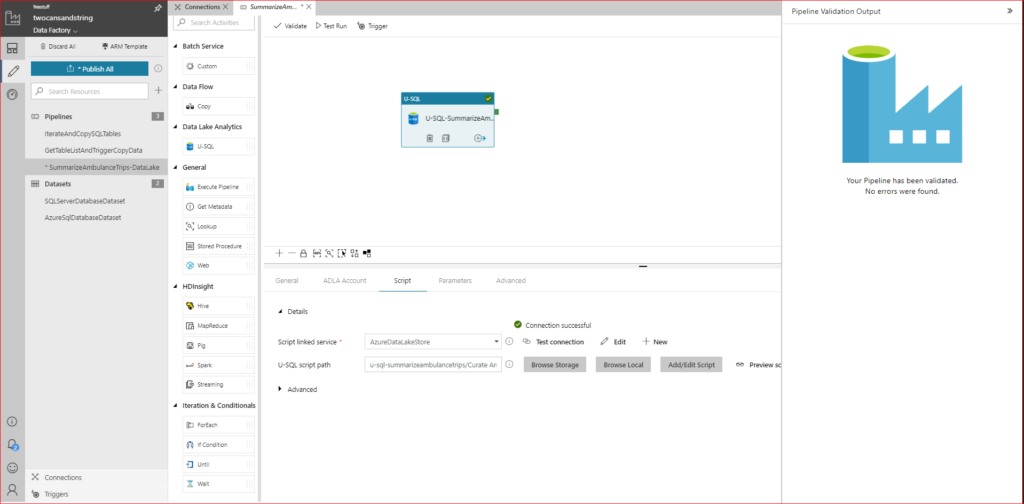Click the auto align icon on canvas toolbar
This screenshot has width=1024, height=504.
(x=354, y=253)
